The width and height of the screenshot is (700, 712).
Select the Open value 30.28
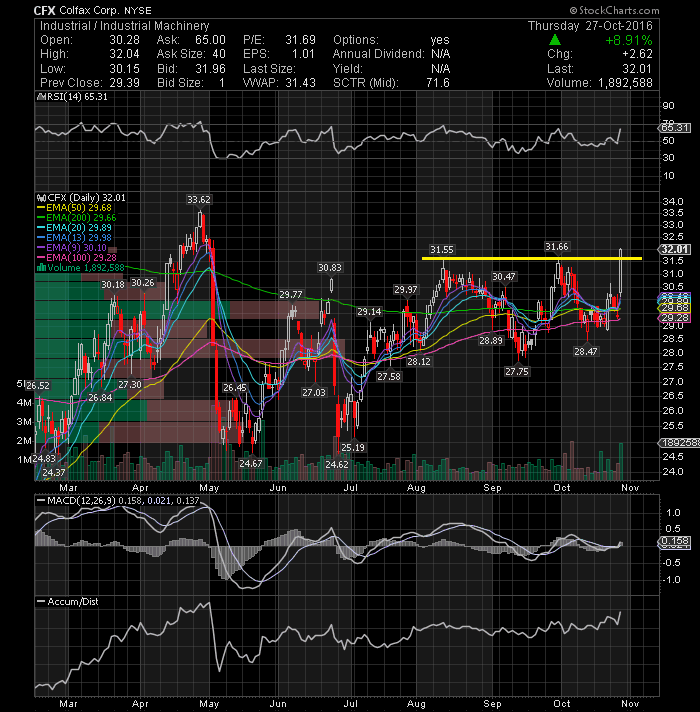click(124, 40)
